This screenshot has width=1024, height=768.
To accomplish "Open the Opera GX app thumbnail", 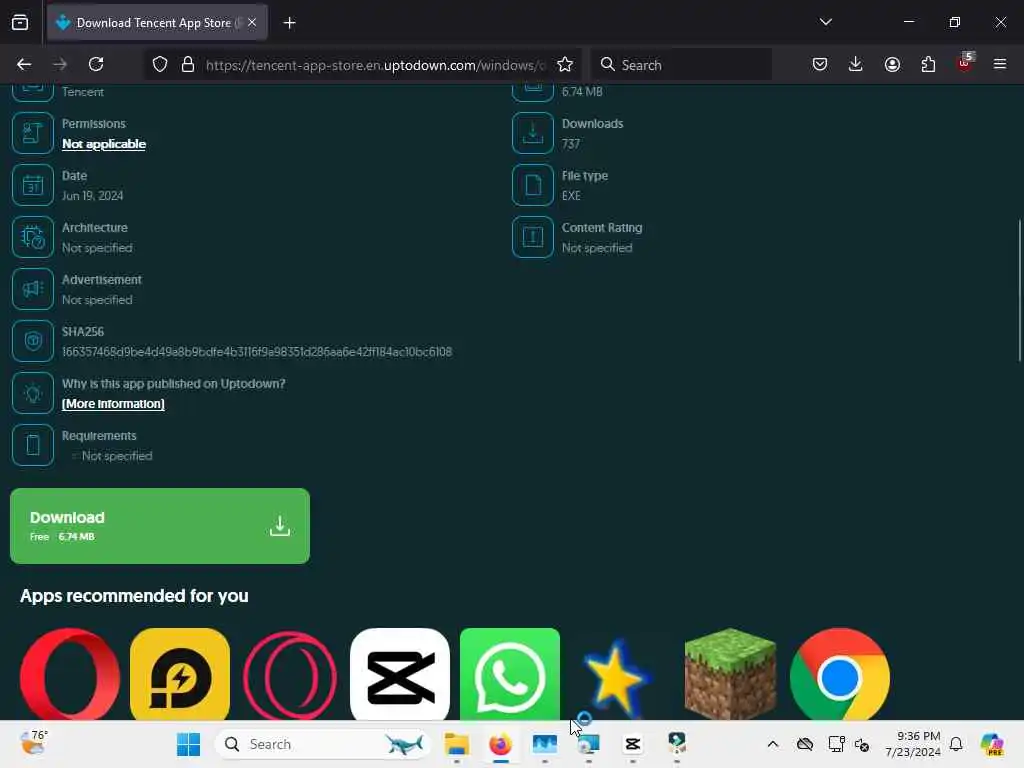I will 290,674.
